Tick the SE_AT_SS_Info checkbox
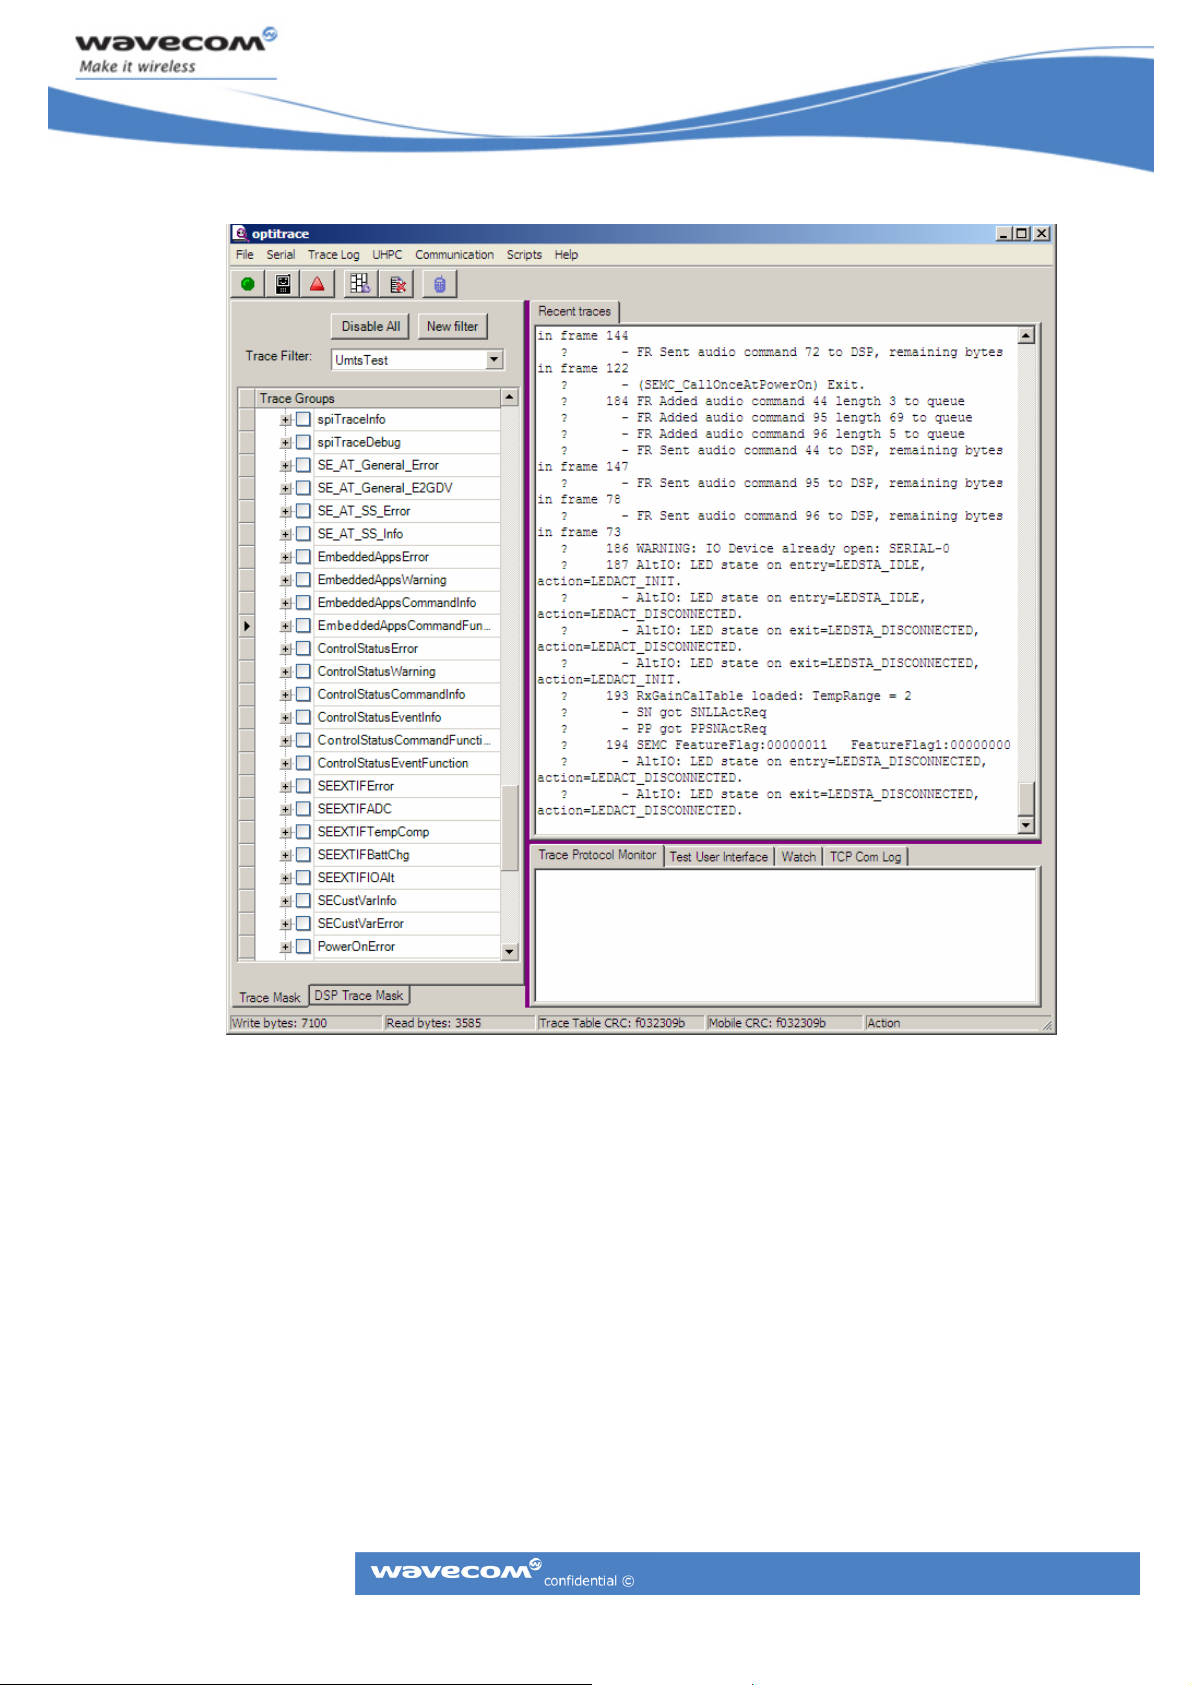This screenshot has height=1685, width=1191. click(303, 534)
